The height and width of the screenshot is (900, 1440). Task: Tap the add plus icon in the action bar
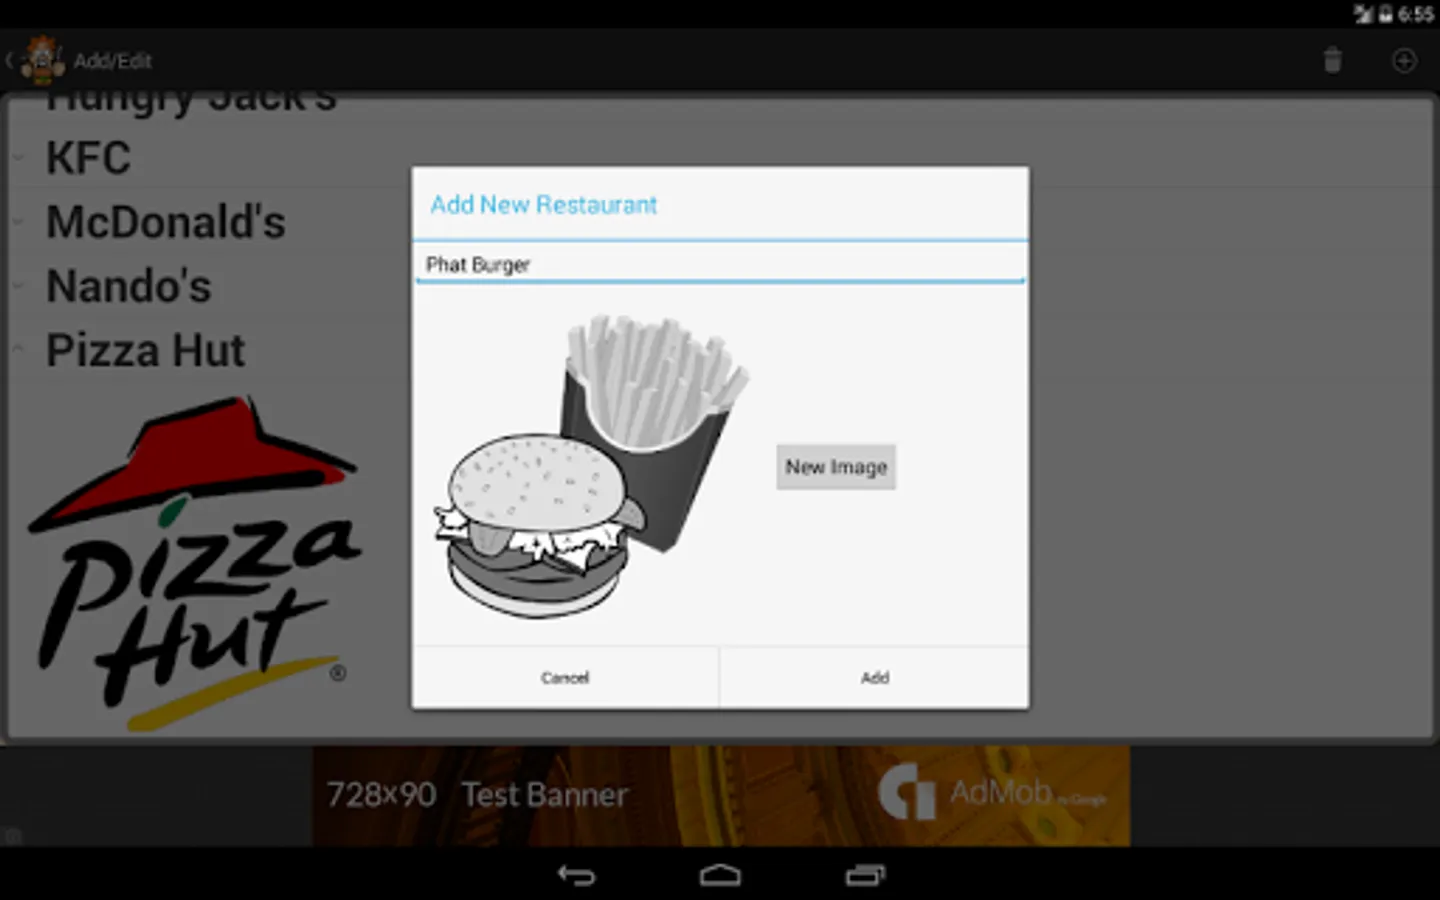[1404, 61]
